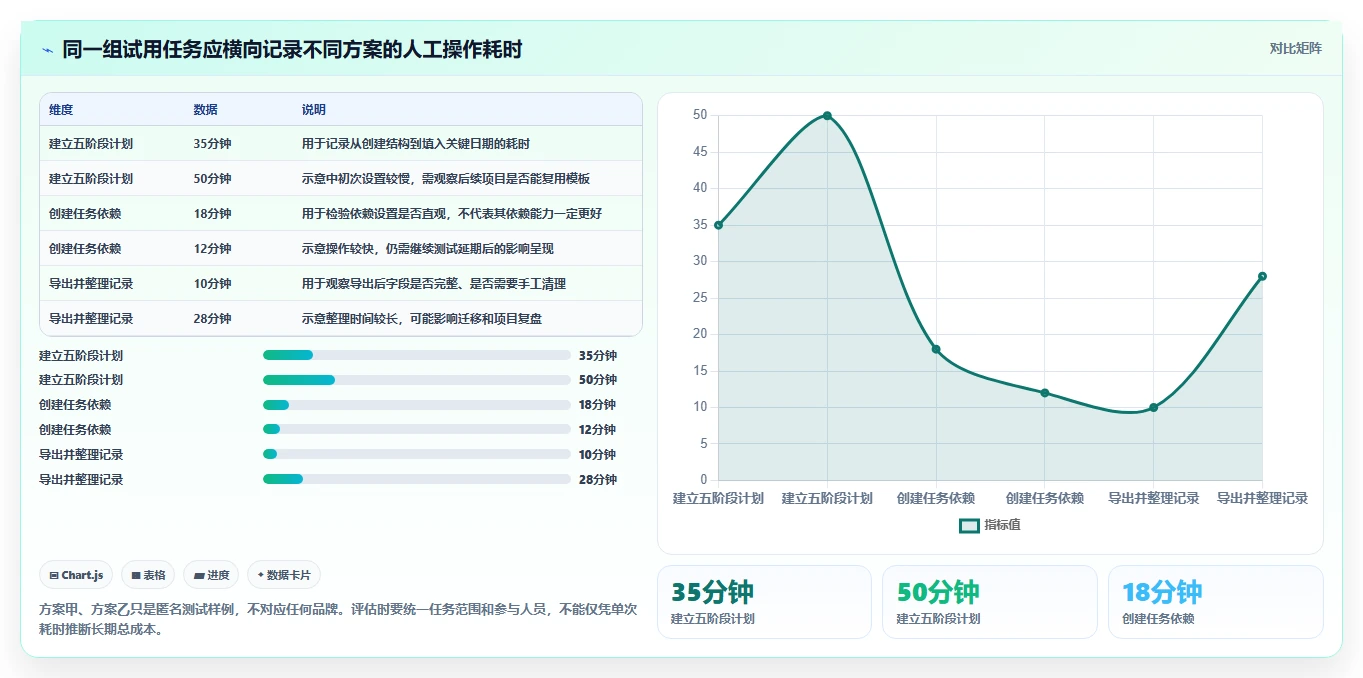Viewport: 1363px width, 678px height.
Task: Click the chart data point at value 18
Action: [936, 349]
